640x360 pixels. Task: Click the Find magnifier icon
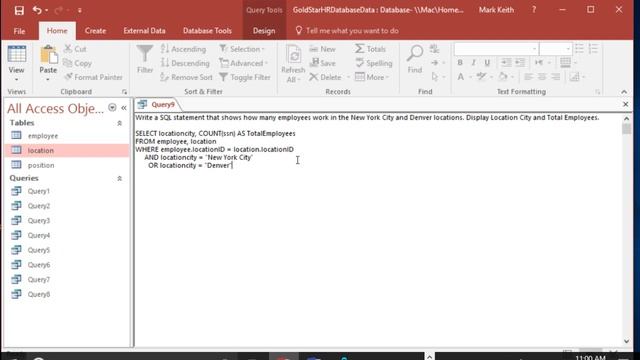tap(415, 54)
